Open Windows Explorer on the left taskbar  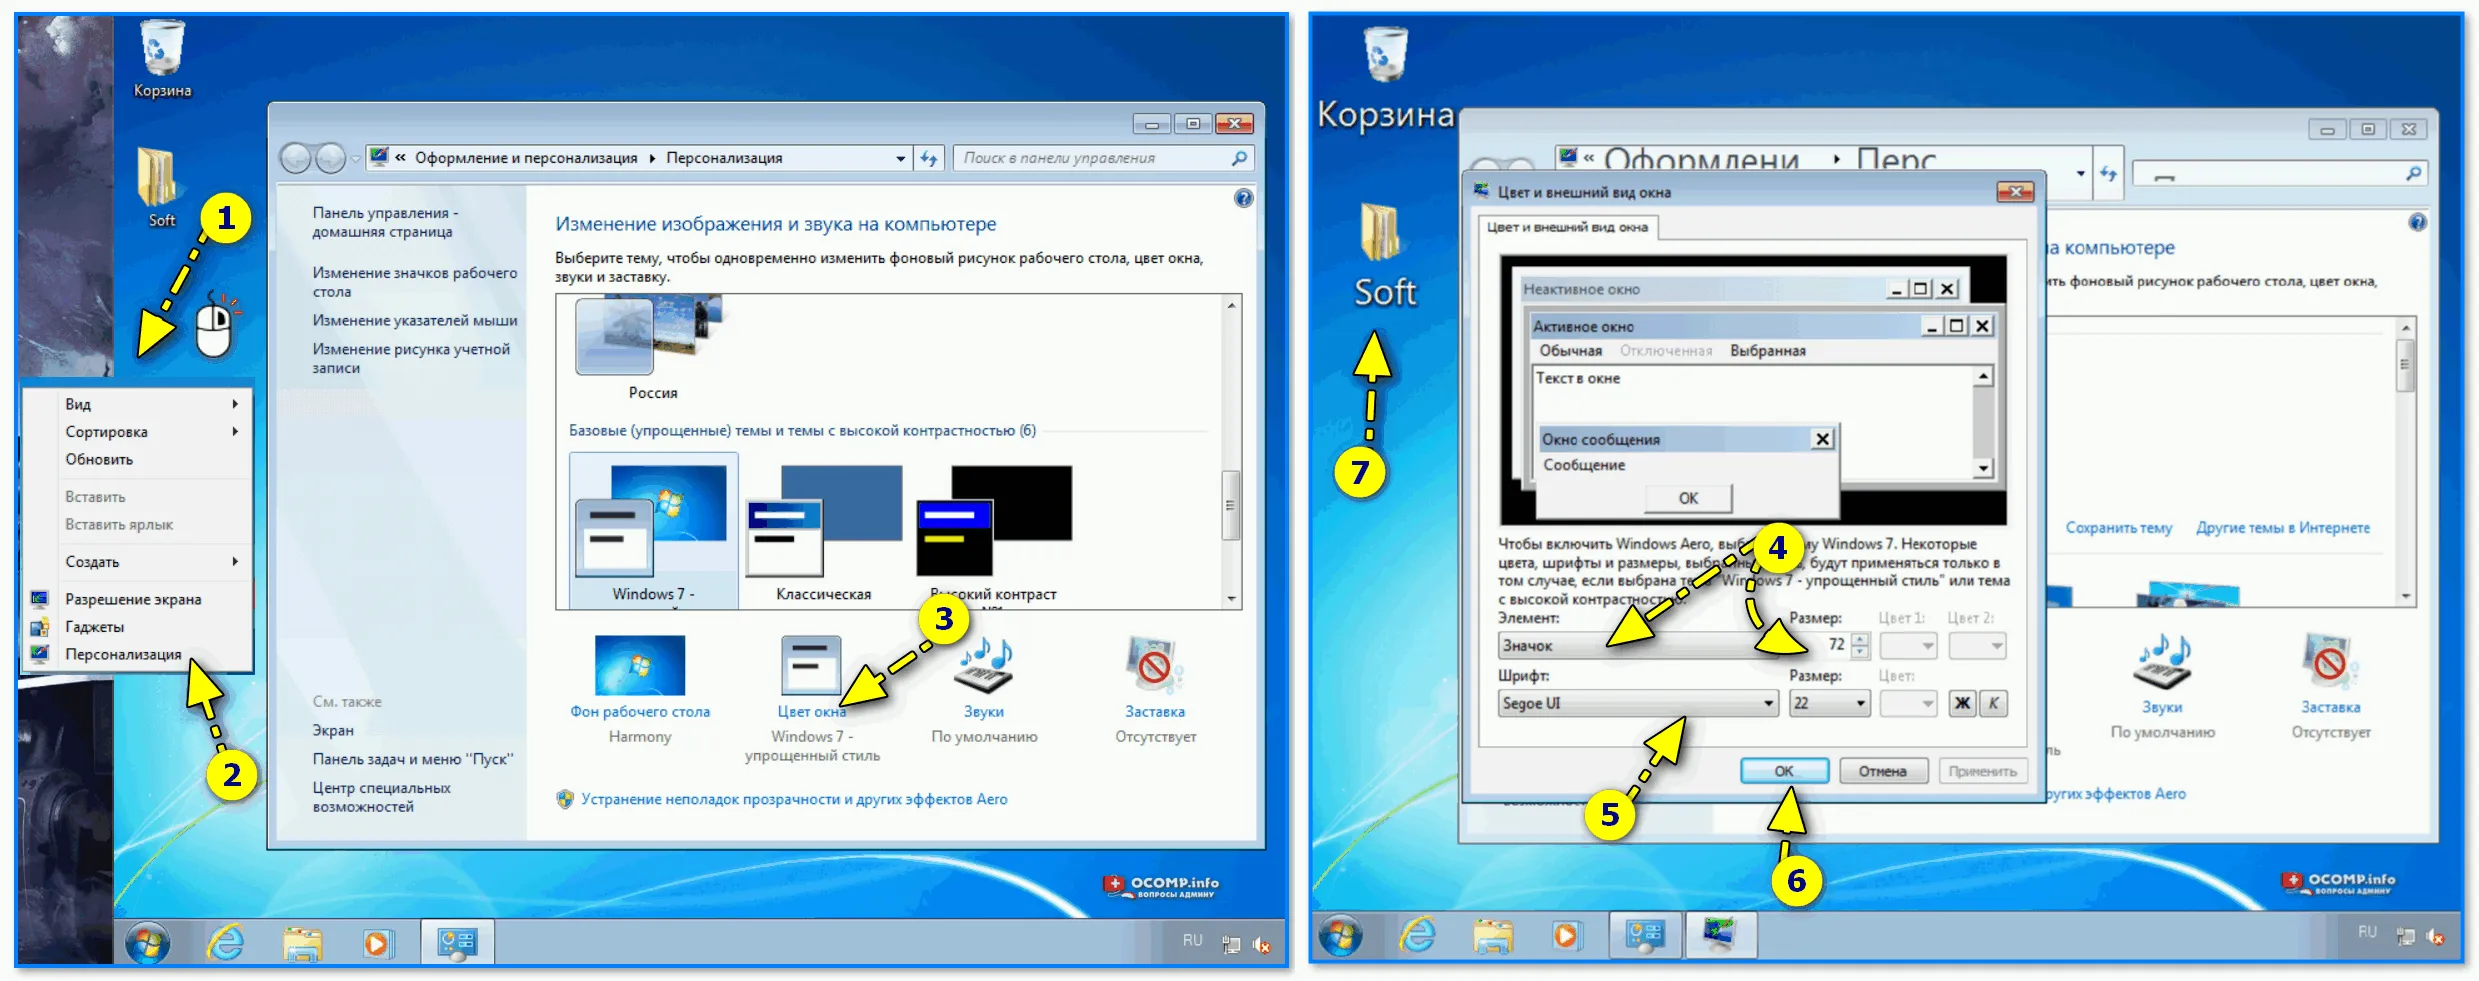tap(301, 943)
